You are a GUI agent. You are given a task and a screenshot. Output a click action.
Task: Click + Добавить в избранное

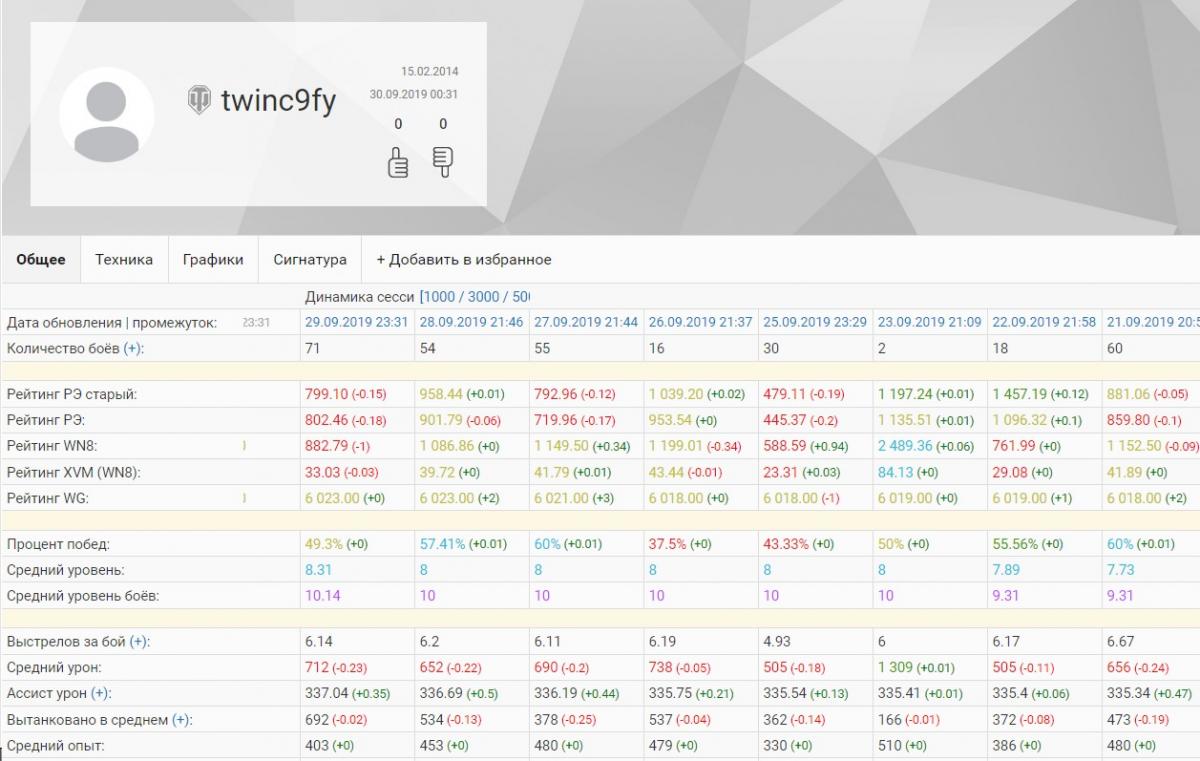464,259
